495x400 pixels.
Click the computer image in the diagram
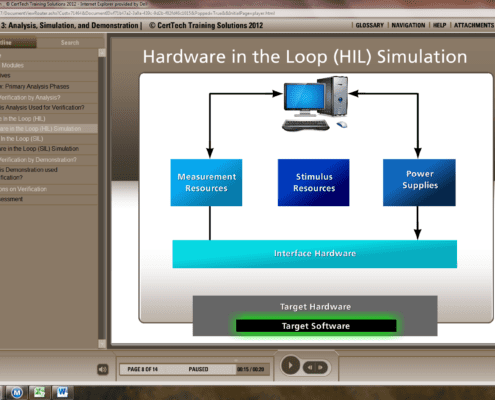(315, 103)
